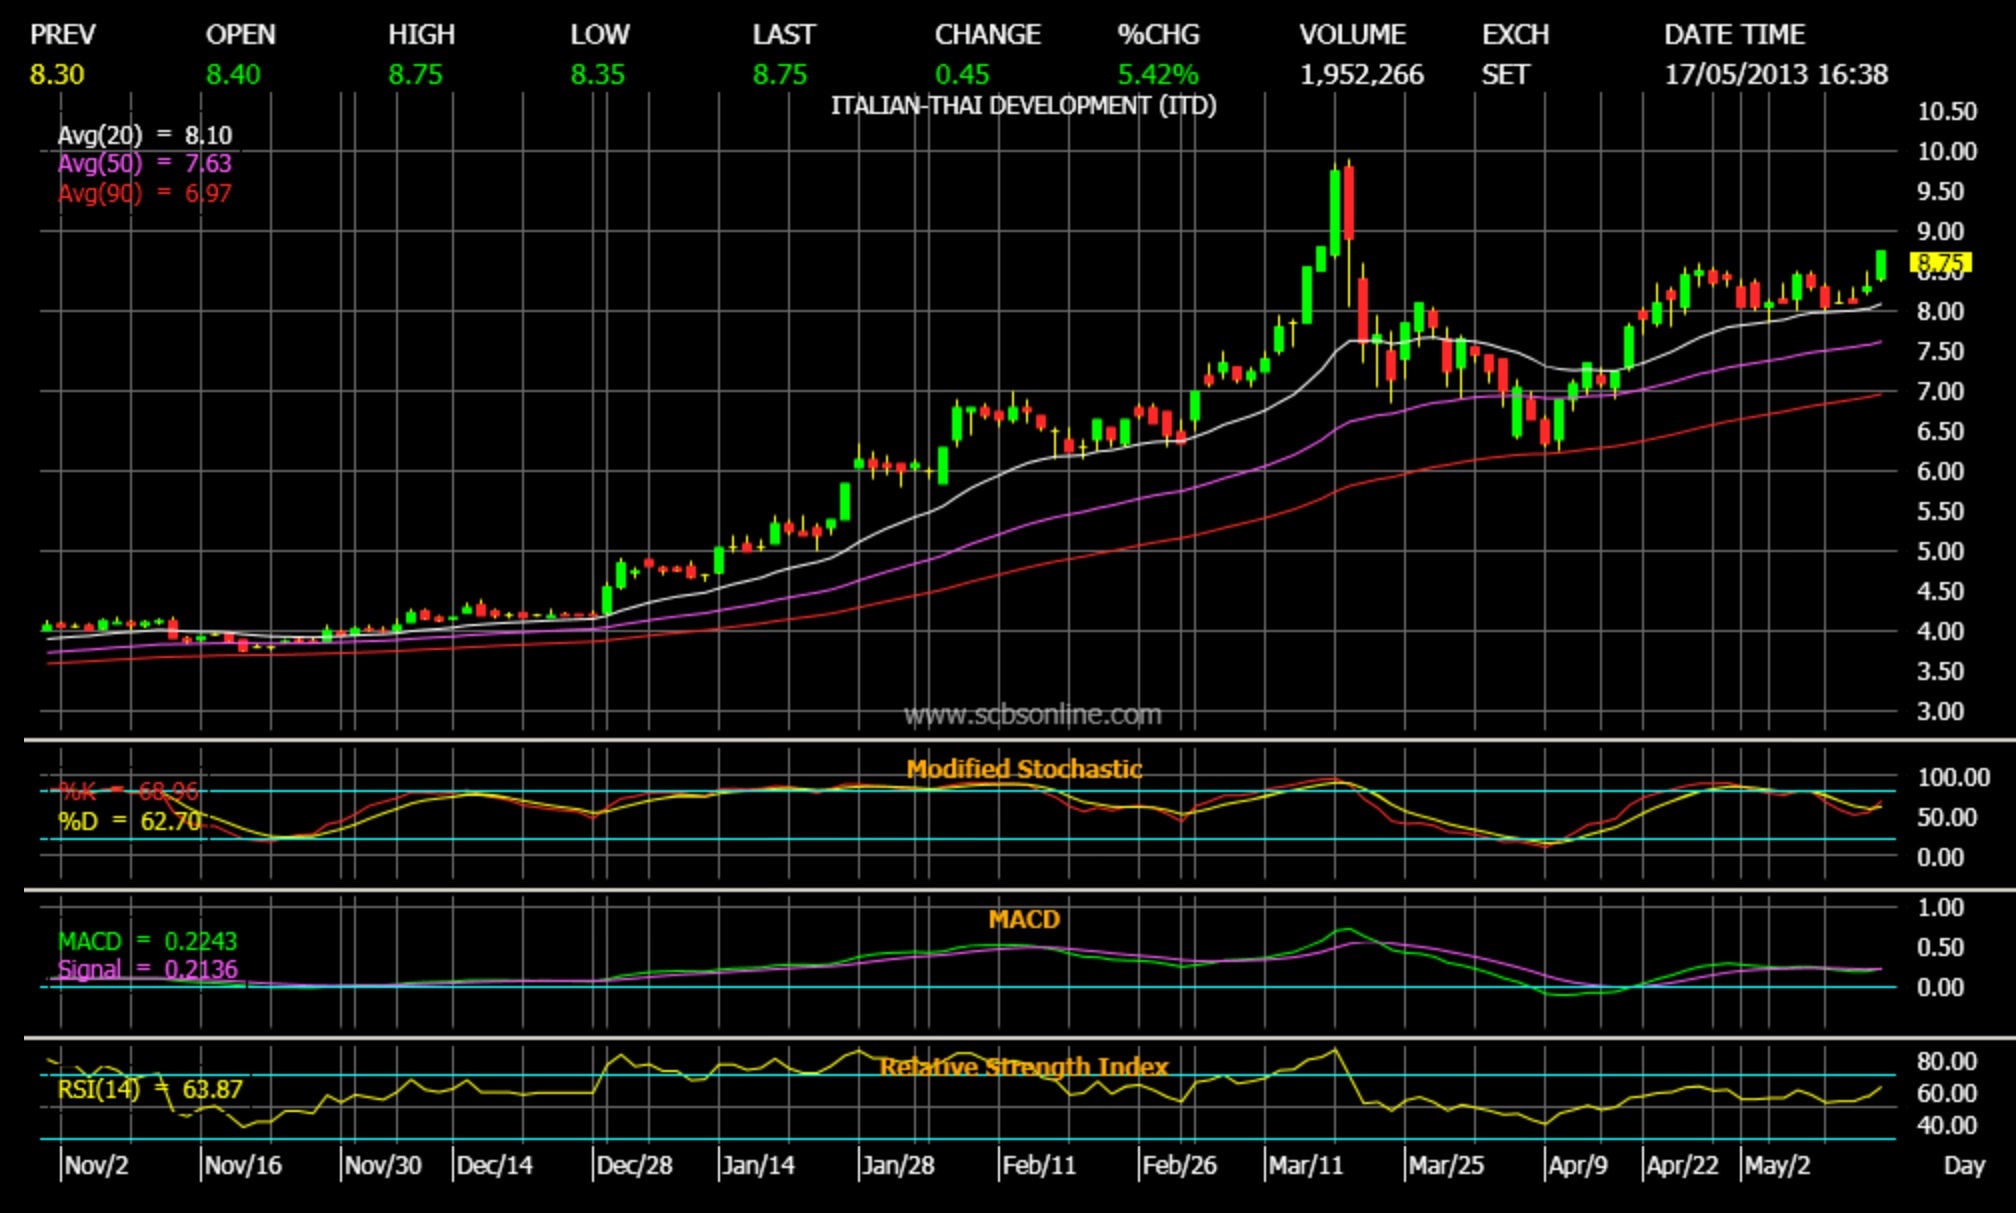Click the Apr/9 date axis label
The image size is (2016, 1213).
(x=1578, y=1165)
